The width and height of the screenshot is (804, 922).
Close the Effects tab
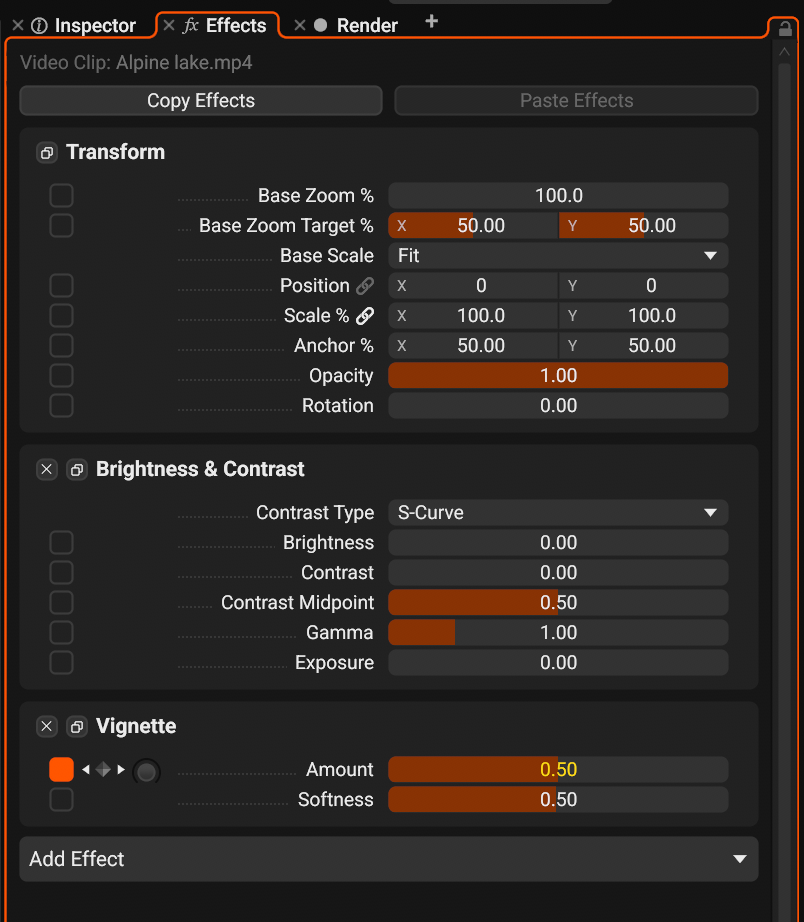[169, 25]
